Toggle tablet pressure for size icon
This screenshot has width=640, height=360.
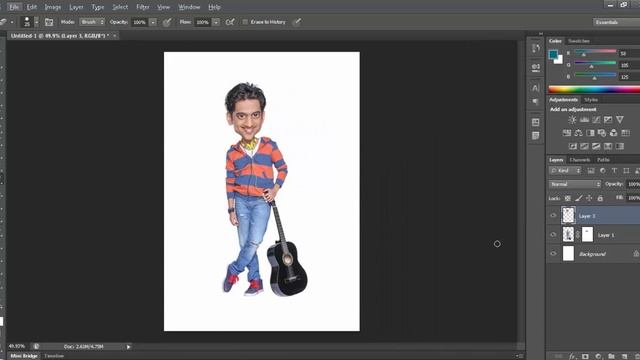(x=297, y=22)
